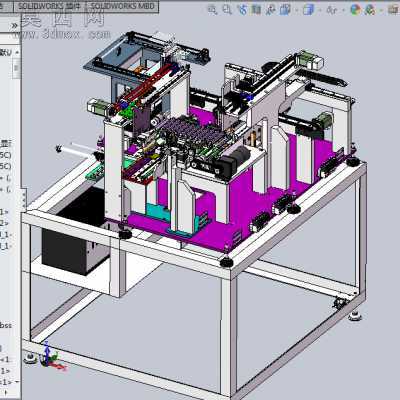Expand the feature panel with the double chevron
Viewport: 400px width, 400px height.
pos(14,25)
